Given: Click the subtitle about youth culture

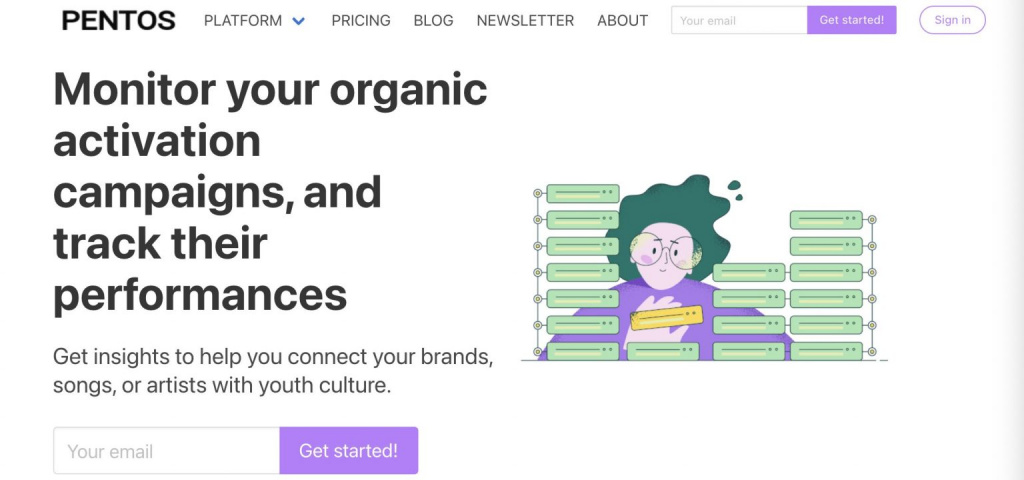Looking at the screenshot, I should (x=273, y=372).
